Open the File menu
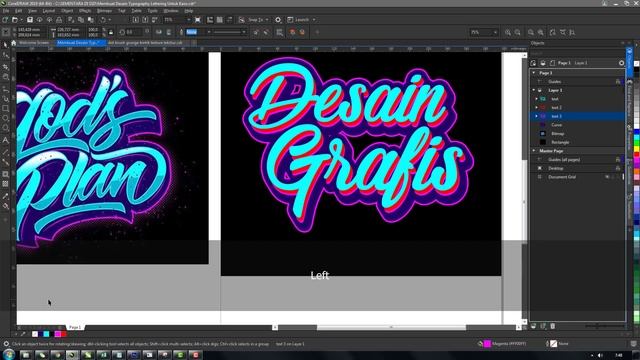640x360 pixels. 6,11
